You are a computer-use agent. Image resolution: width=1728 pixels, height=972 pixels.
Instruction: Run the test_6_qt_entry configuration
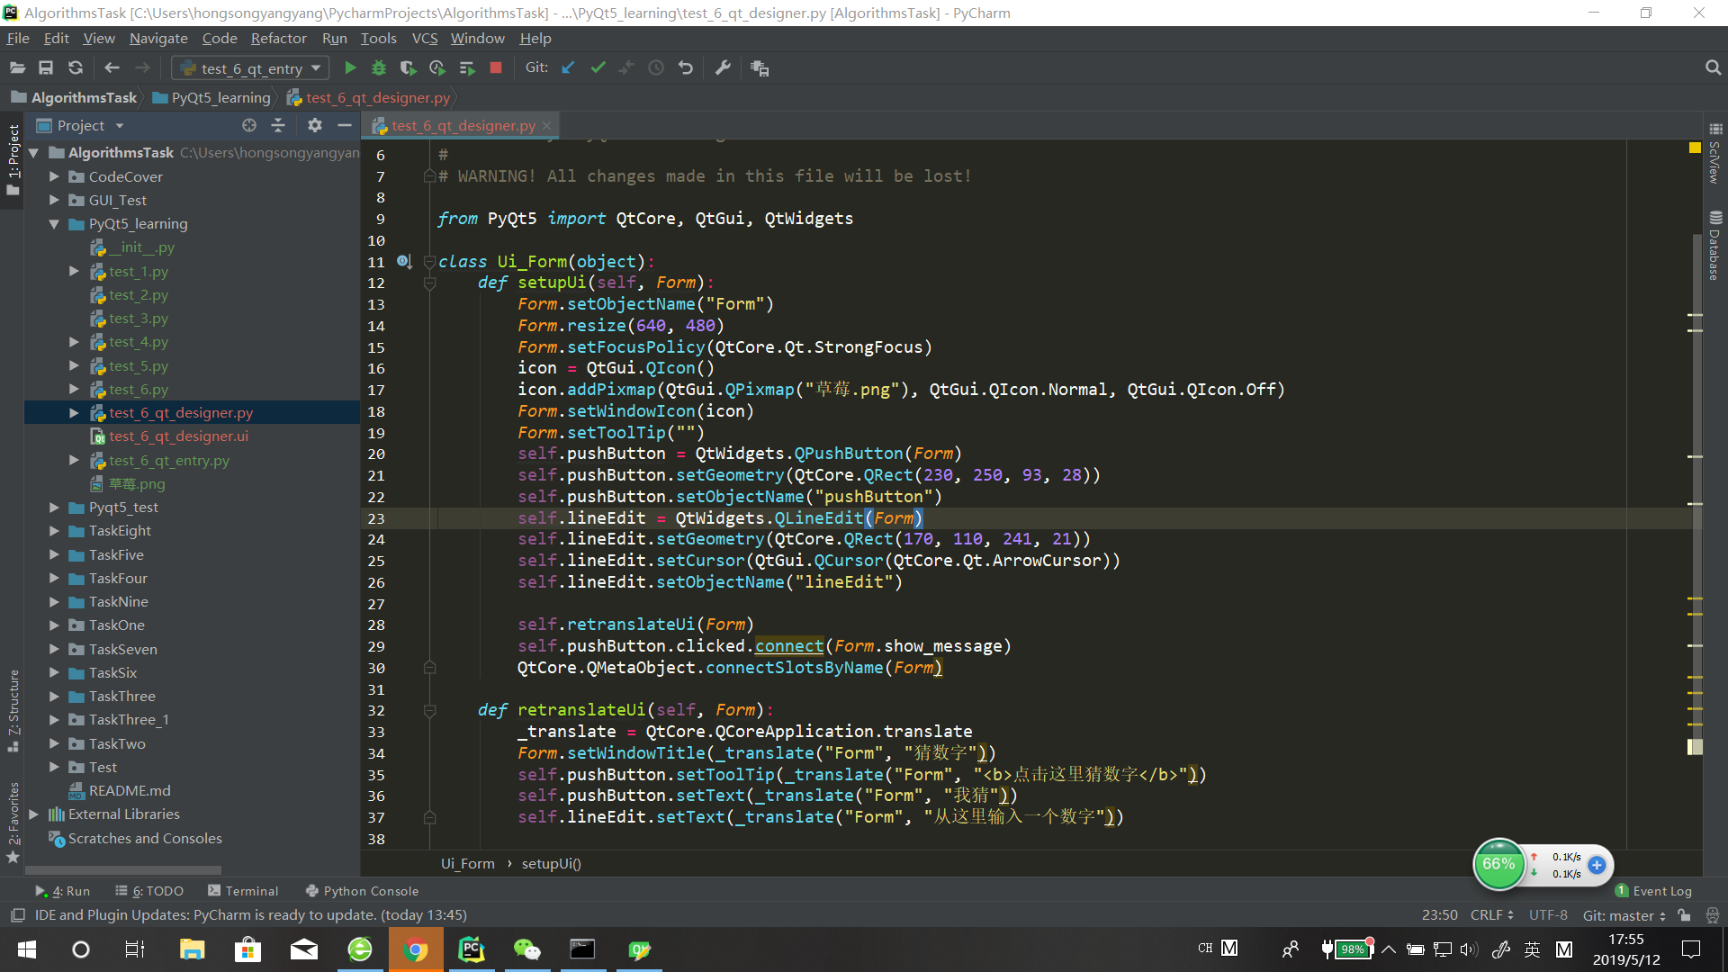[x=350, y=67]
